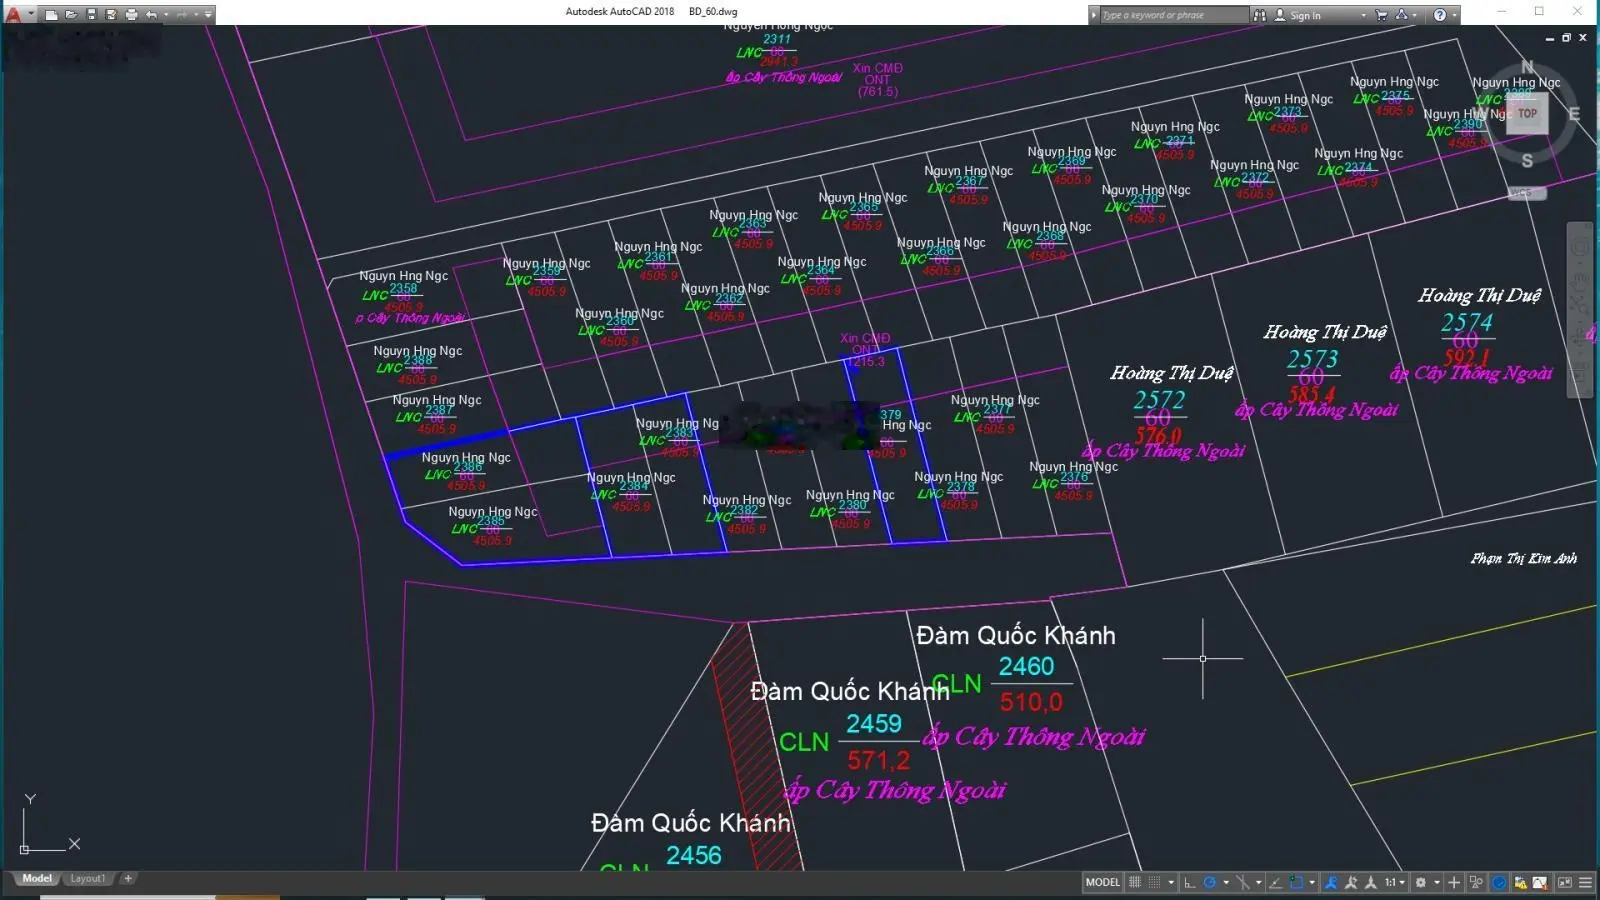Undo the last action
The width and height of the screenshot is (1600, 900).
[151, 15]
